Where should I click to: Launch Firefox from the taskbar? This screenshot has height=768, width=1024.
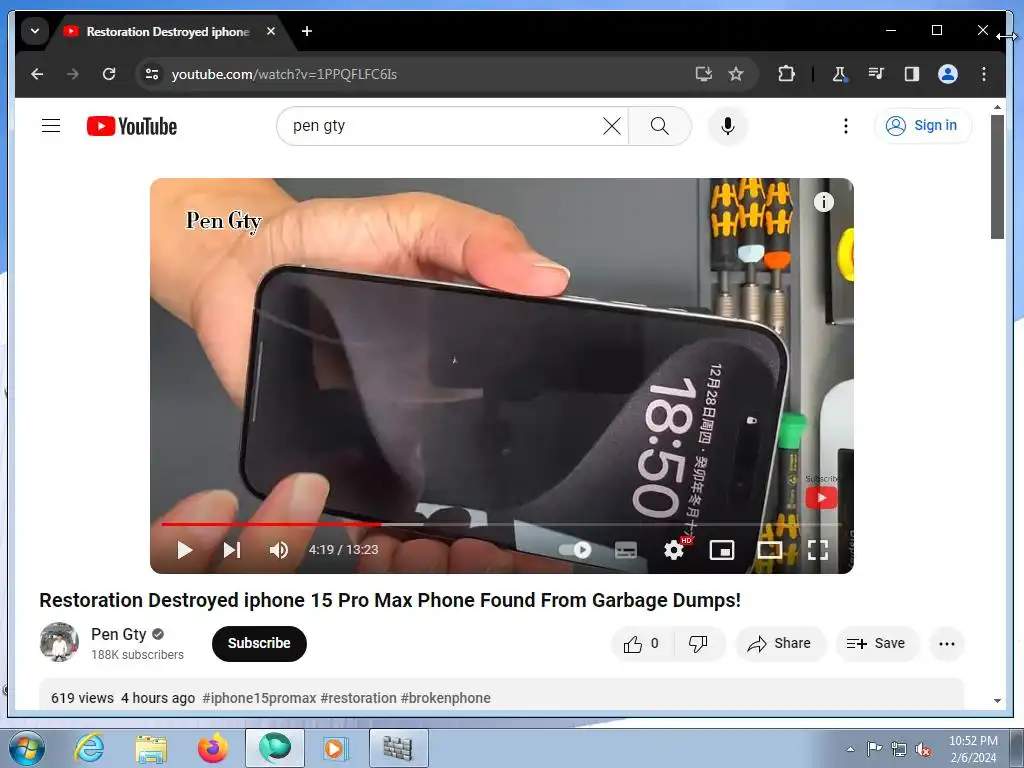[x=213, y=748]
